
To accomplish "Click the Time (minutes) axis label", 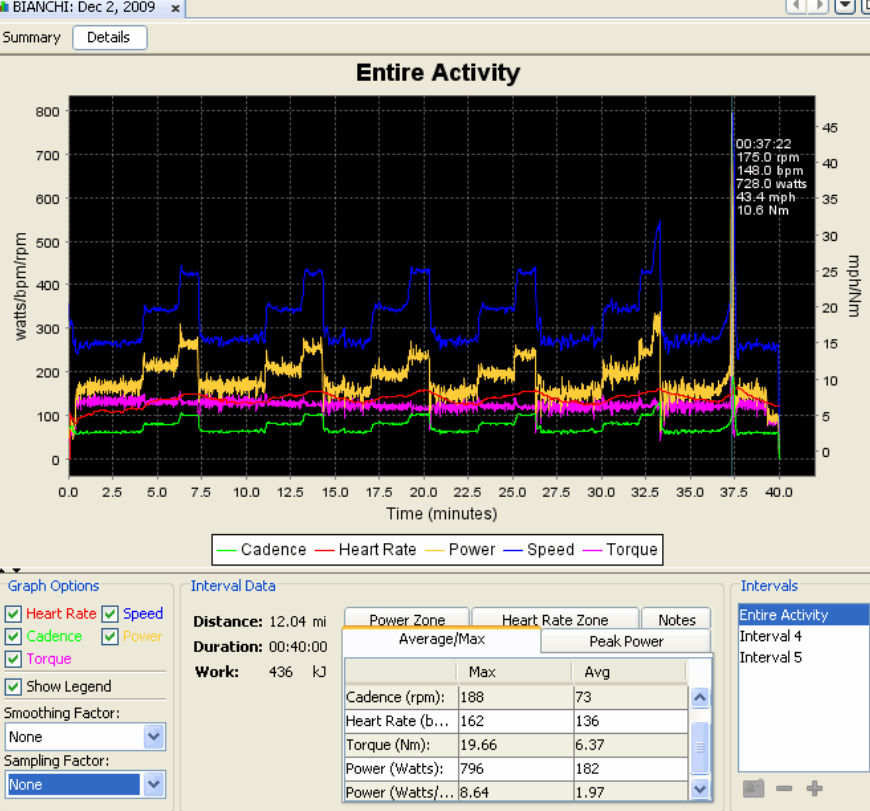I will (x=442, y=514).
